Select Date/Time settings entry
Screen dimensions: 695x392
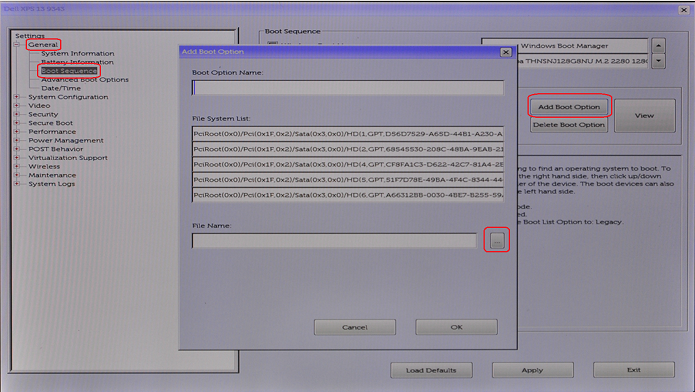click(61, 88)
